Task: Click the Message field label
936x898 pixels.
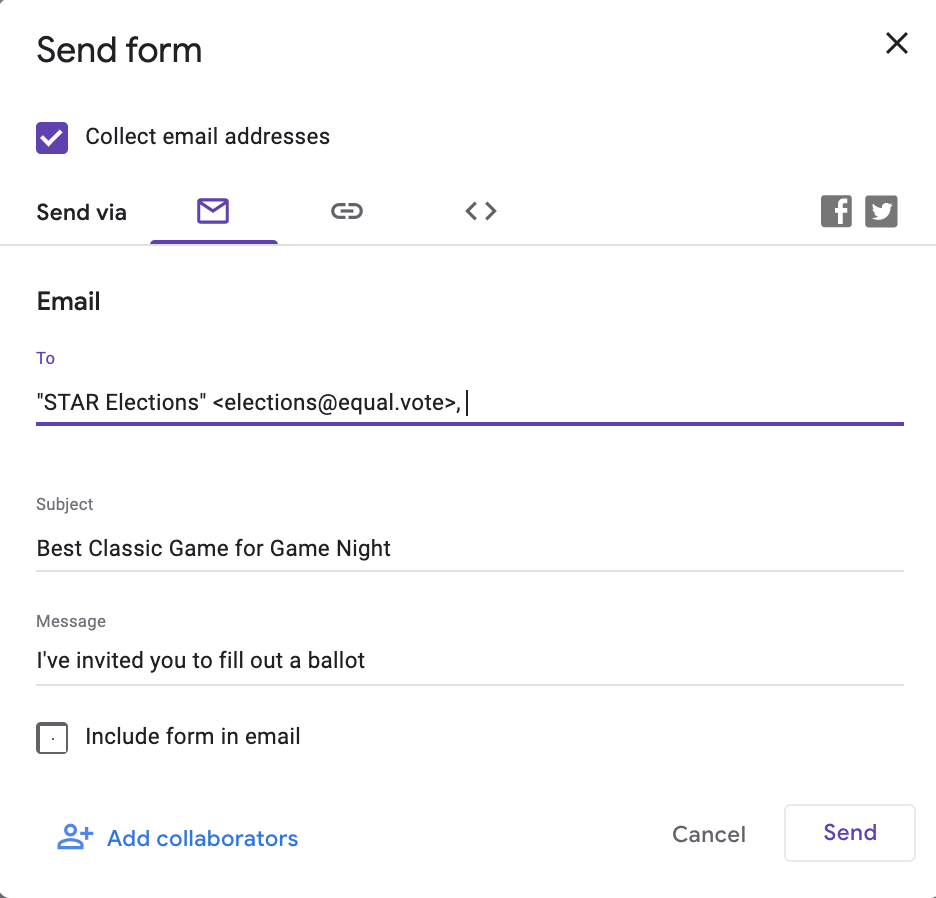Action: [71, 622]
